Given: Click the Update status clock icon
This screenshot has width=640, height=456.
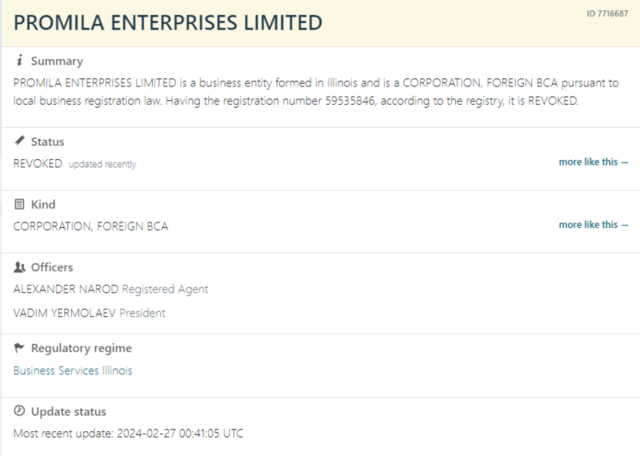Looking at the screenshot, I should pyautogui.click(x=19, y=411).
